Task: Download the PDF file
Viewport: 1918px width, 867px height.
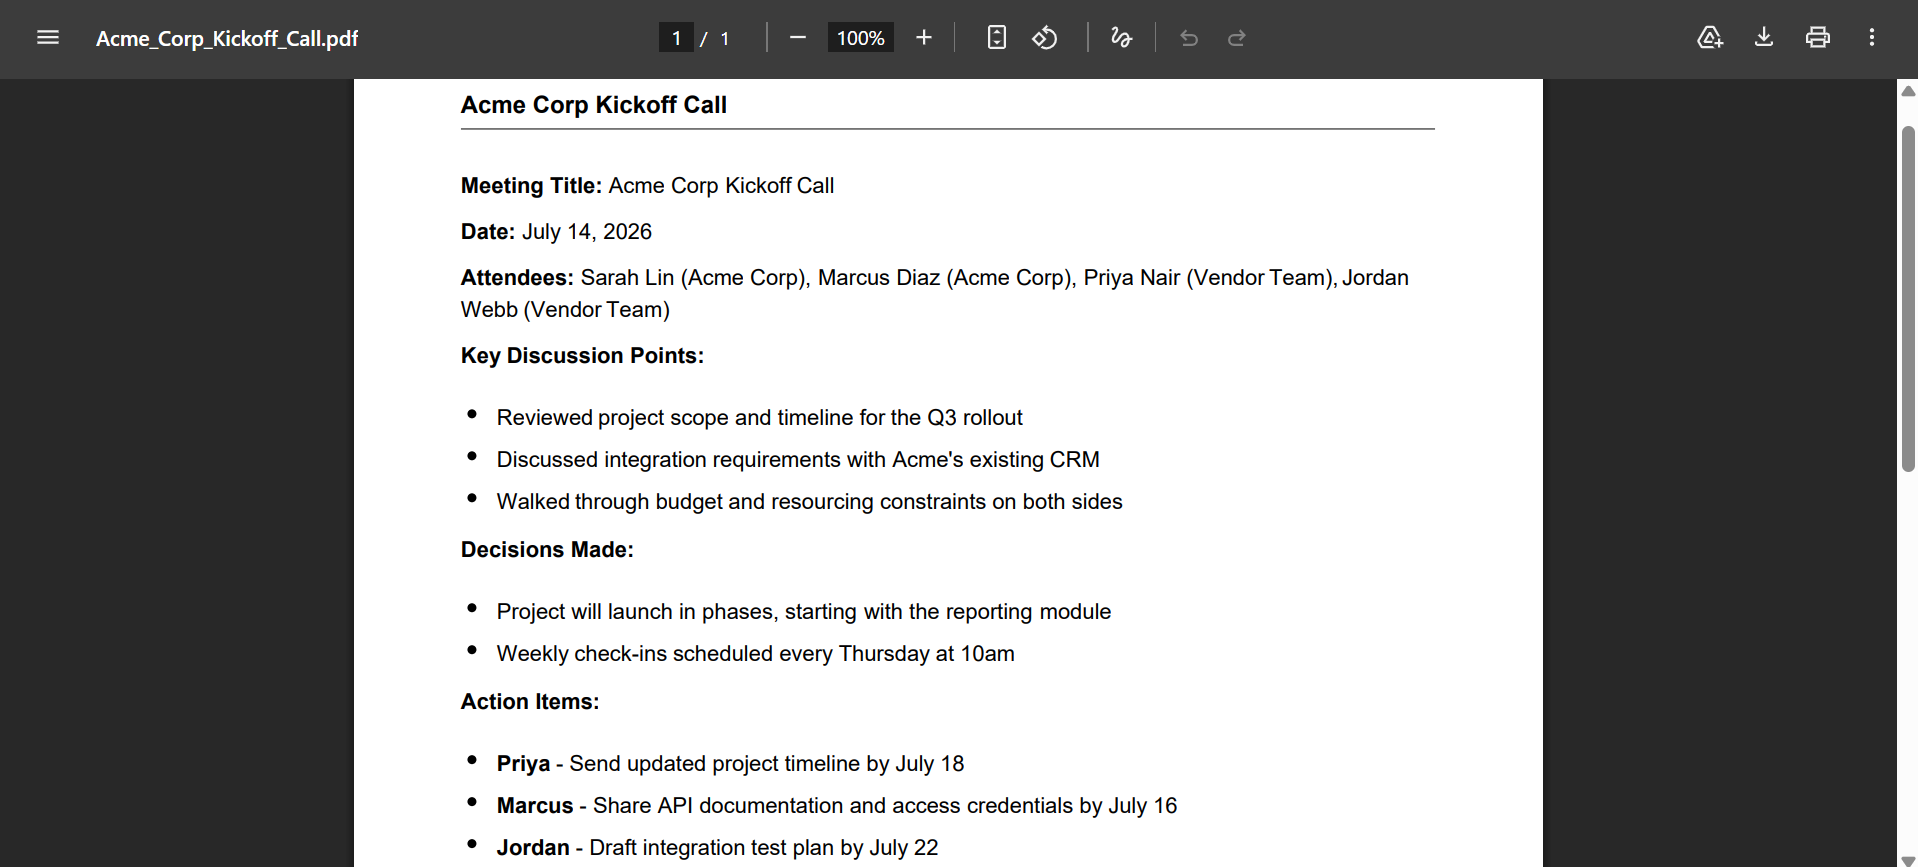Action: tap(1764, 38)
